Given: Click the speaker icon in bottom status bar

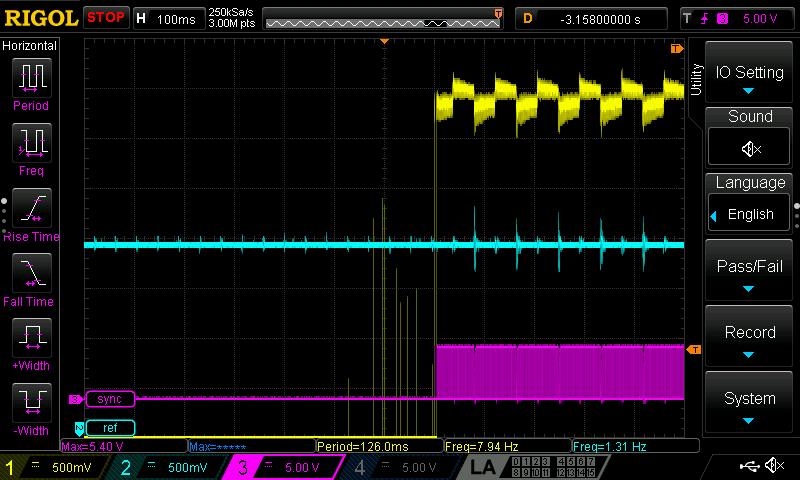Looking at the screenshot, I should [773, 466].
